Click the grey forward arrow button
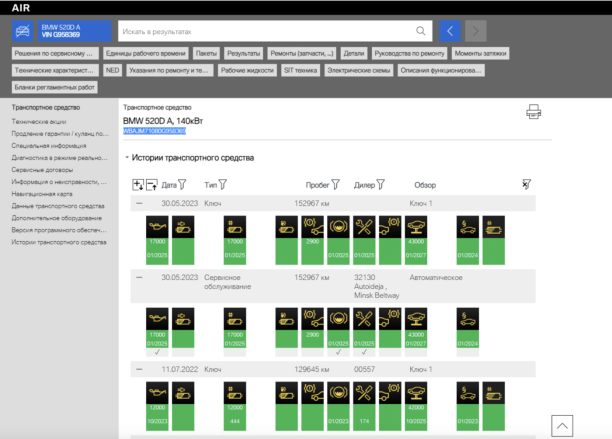Screen dimensions: 612x439 click(x=475, y=31)
